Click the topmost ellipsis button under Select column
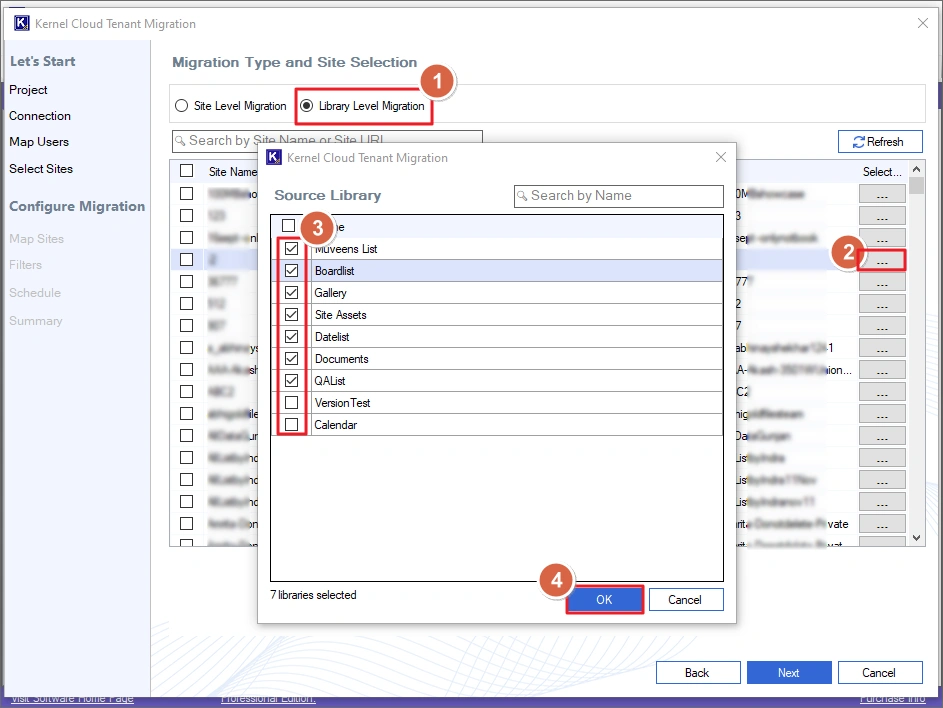Image resolution: width=943 pixels, height=708 pixels. [x=881, y=194]
